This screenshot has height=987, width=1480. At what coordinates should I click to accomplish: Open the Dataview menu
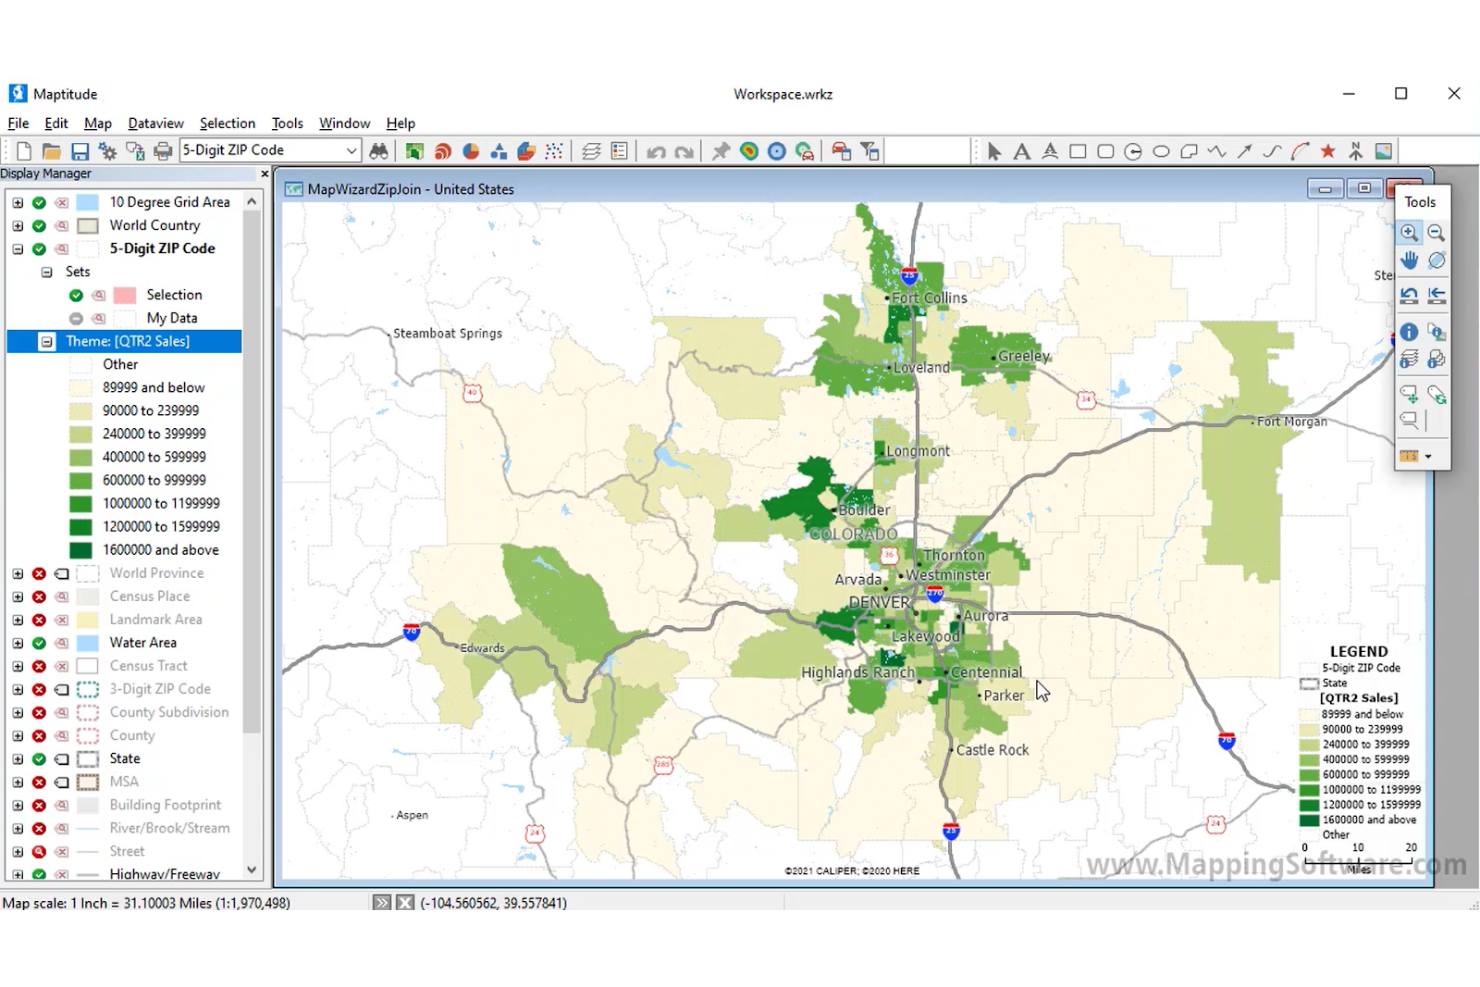pos(156,123)
